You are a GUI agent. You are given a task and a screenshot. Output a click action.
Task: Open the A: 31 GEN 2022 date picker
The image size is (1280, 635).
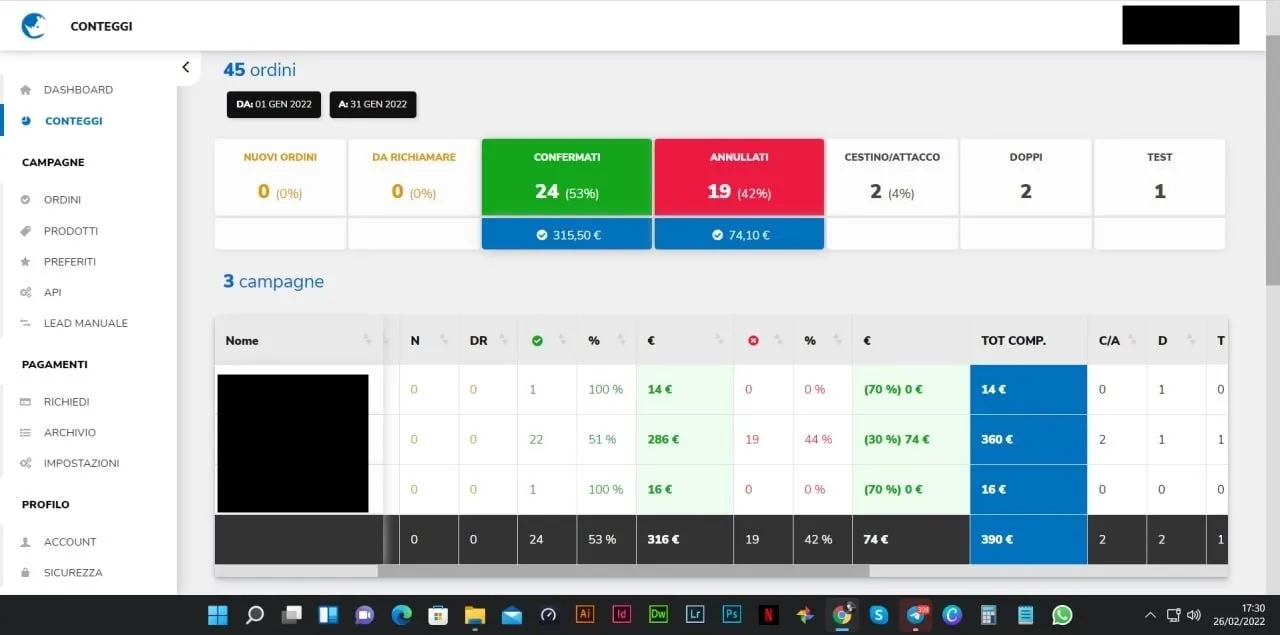coord(373,105)
